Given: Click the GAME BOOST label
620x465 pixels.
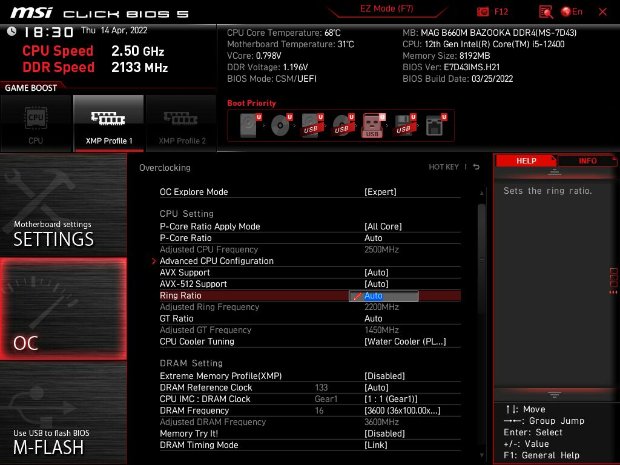Looking at the screenshot, I should tap(31, 88).
